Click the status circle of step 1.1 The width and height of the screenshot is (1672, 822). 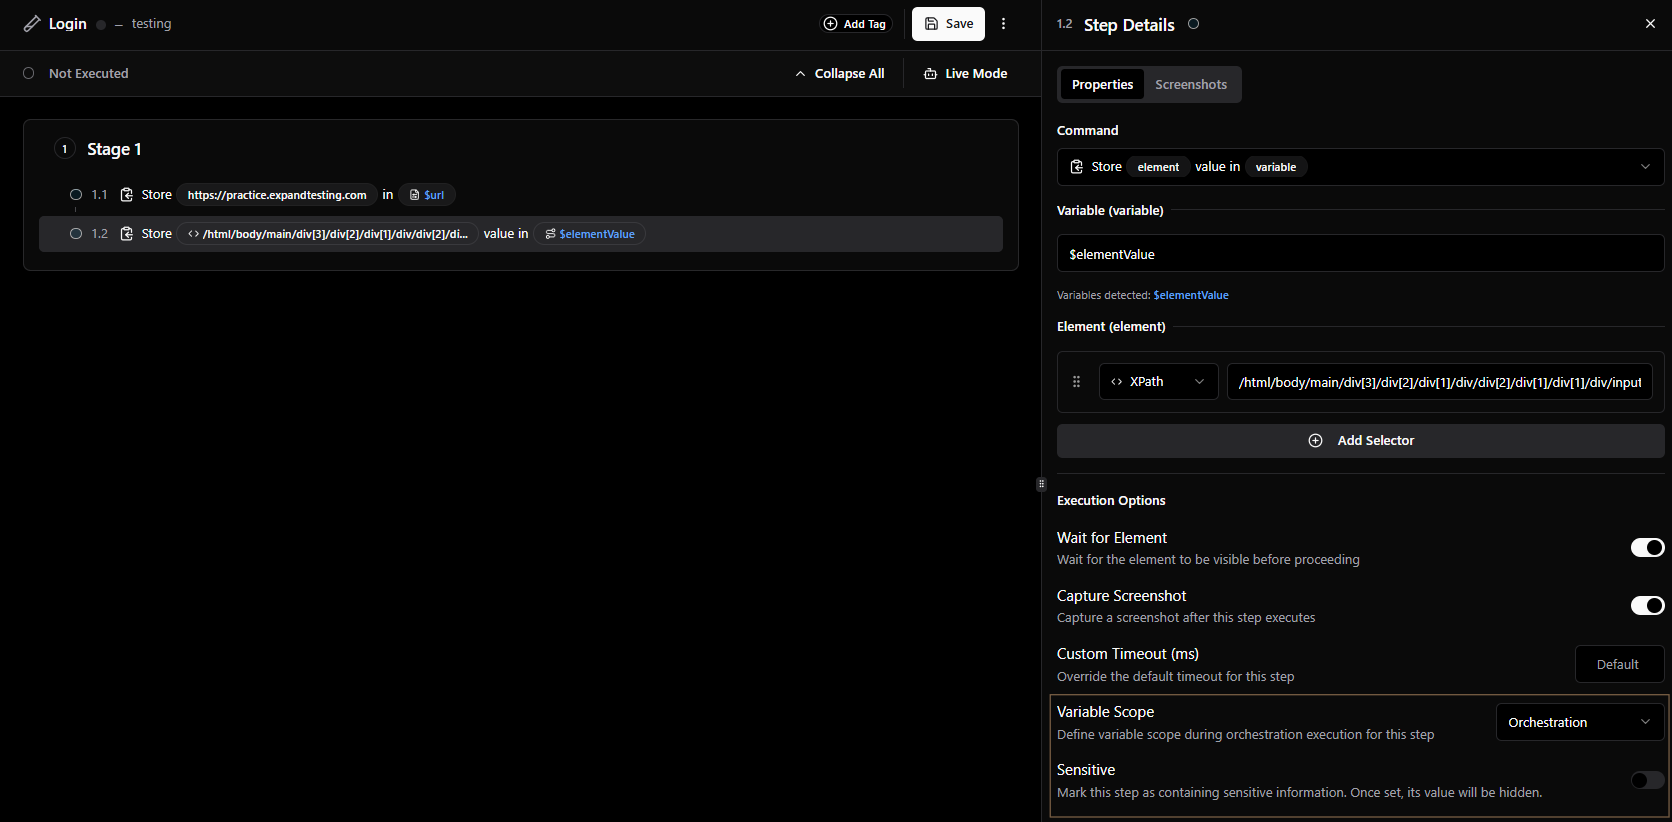(x=76, y=195)
